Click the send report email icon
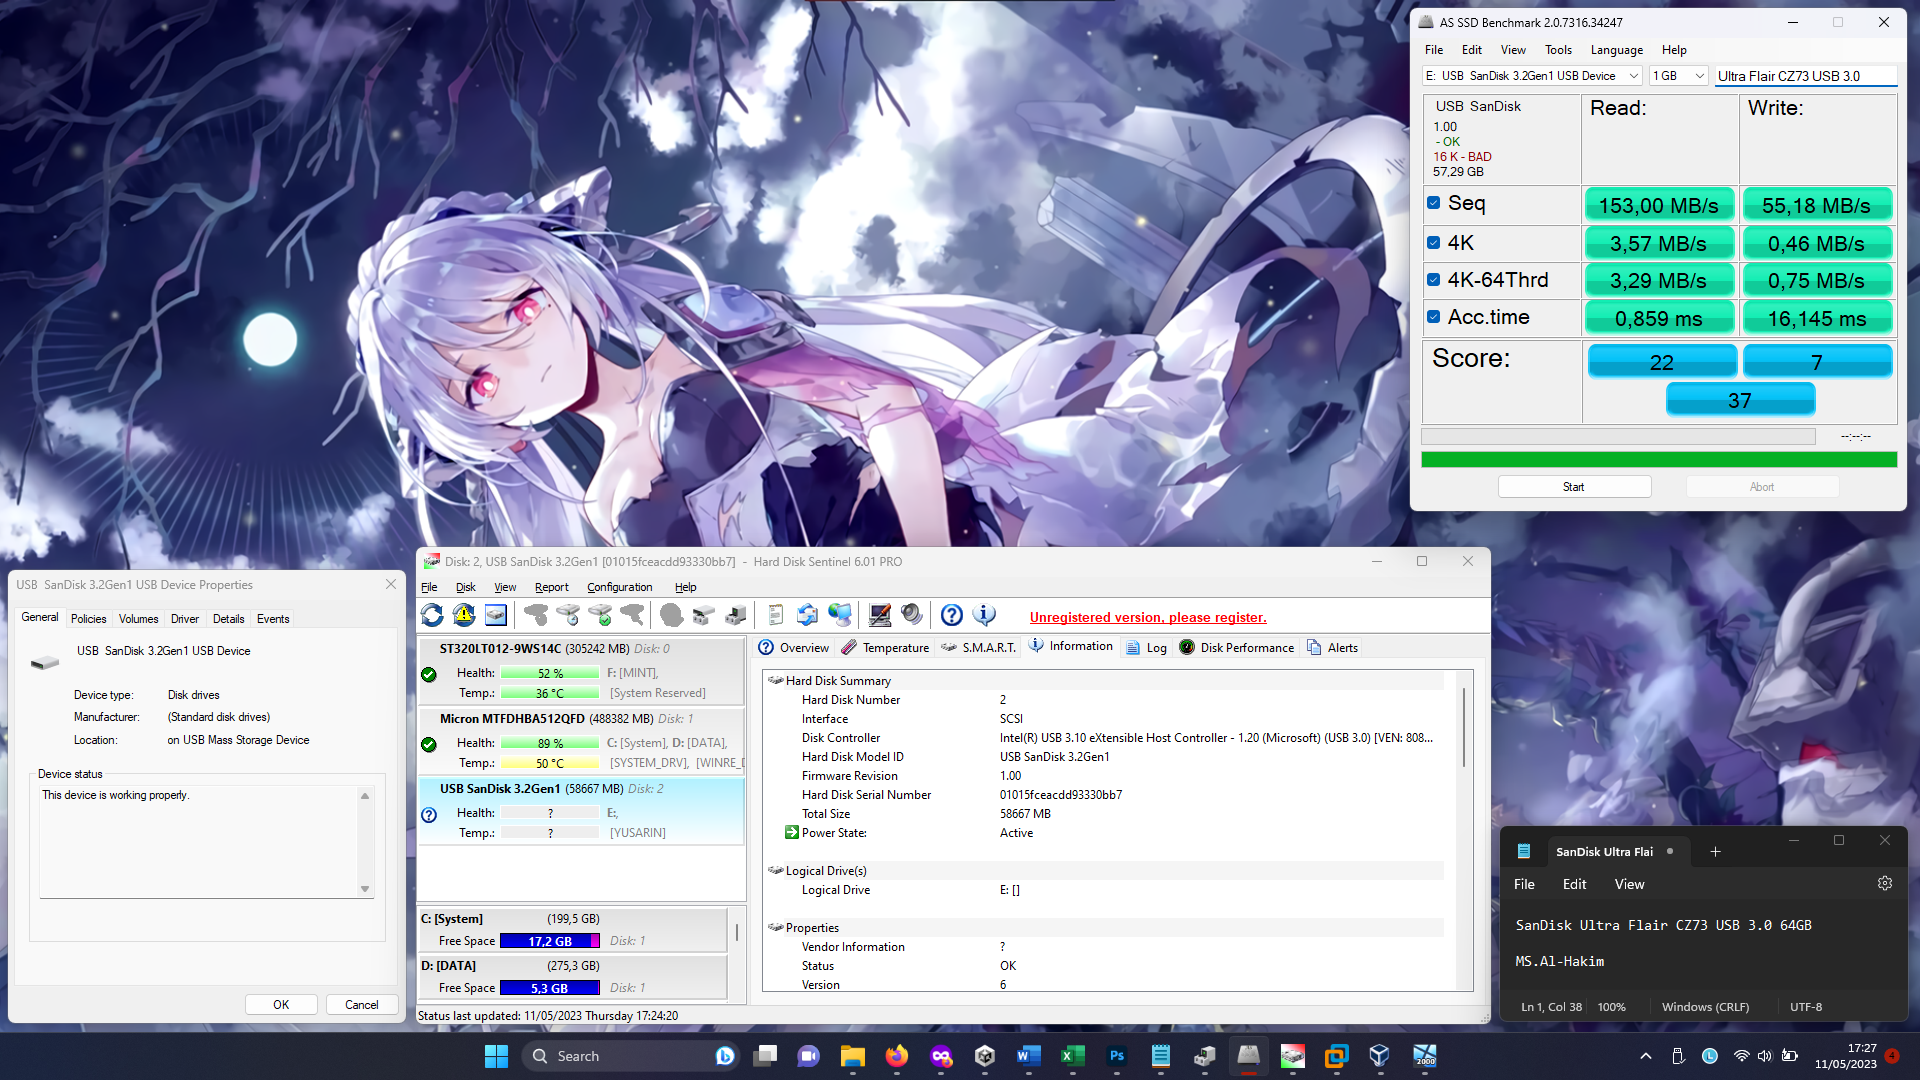1920x1080 pixels. pos(807,616)
